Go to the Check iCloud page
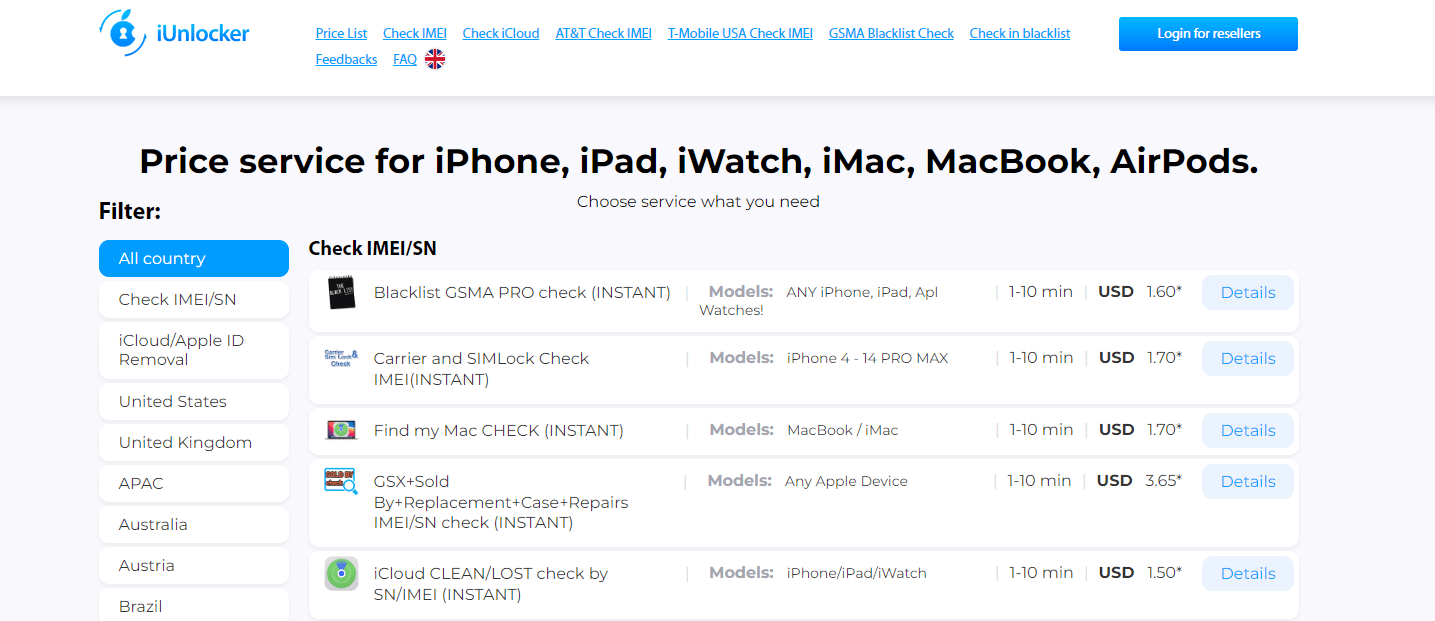The height and width of the screenshot is (621, 1435). 501,33
